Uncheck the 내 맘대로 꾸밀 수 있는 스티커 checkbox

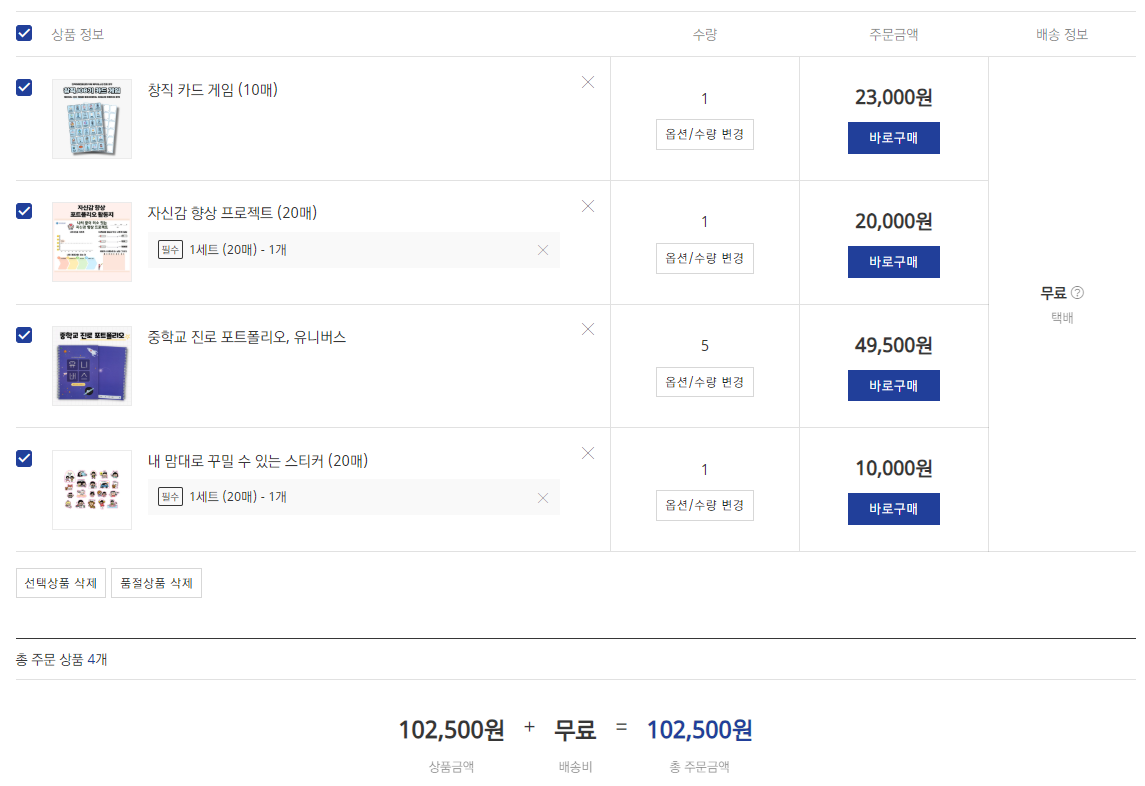[24, 459]
